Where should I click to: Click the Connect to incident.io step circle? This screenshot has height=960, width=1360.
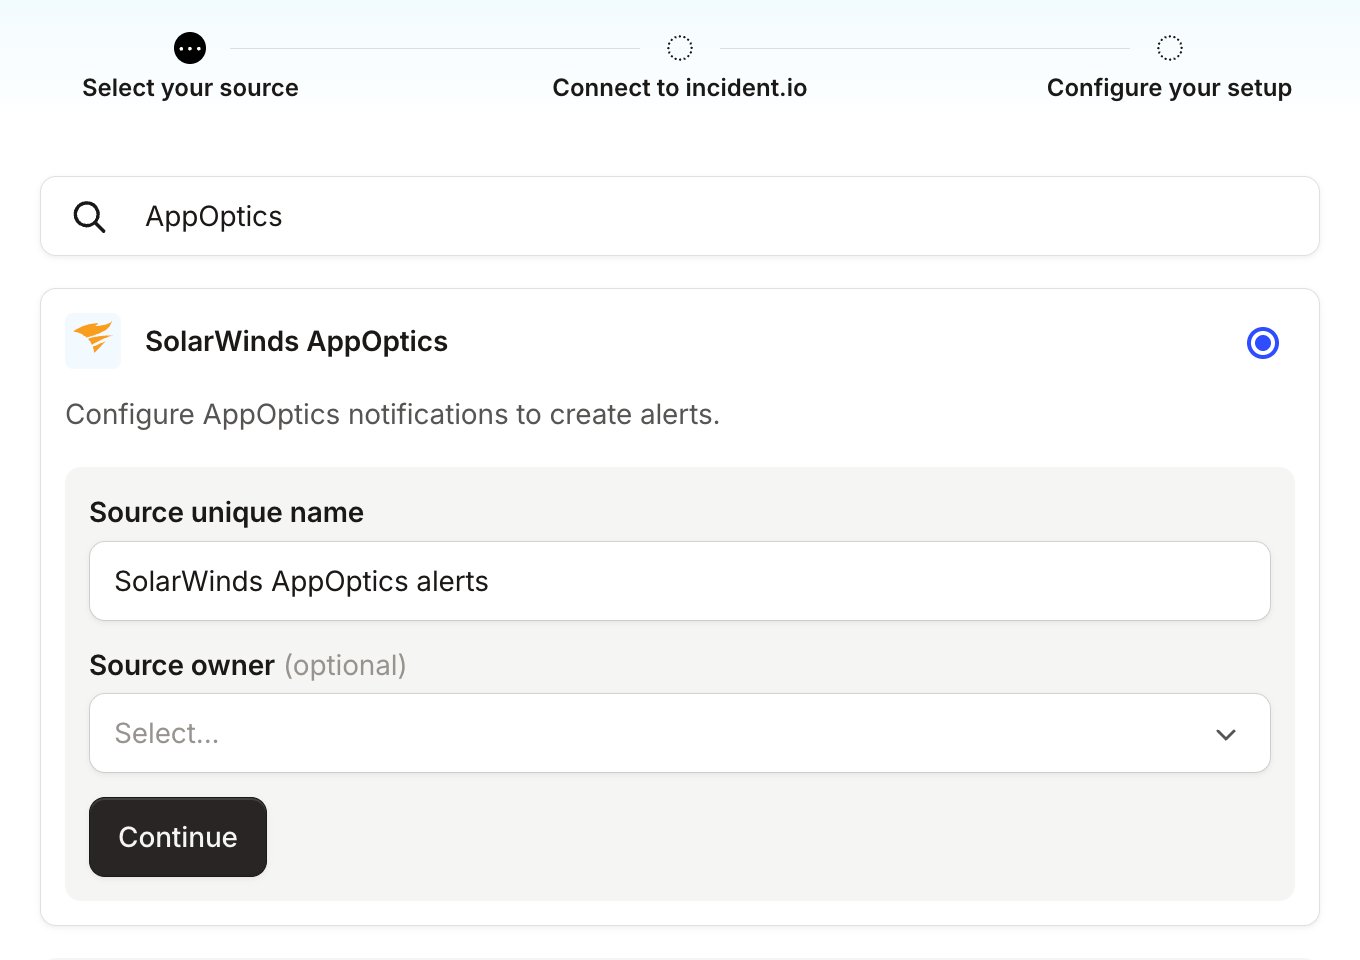tap(680, 48)
